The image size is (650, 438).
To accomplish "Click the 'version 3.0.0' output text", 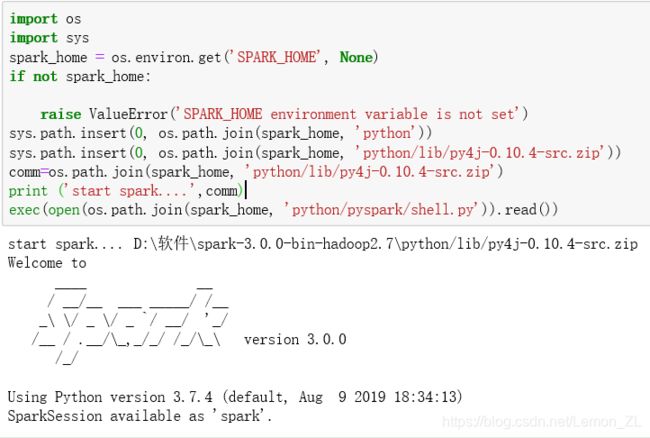I will [295, 340].
